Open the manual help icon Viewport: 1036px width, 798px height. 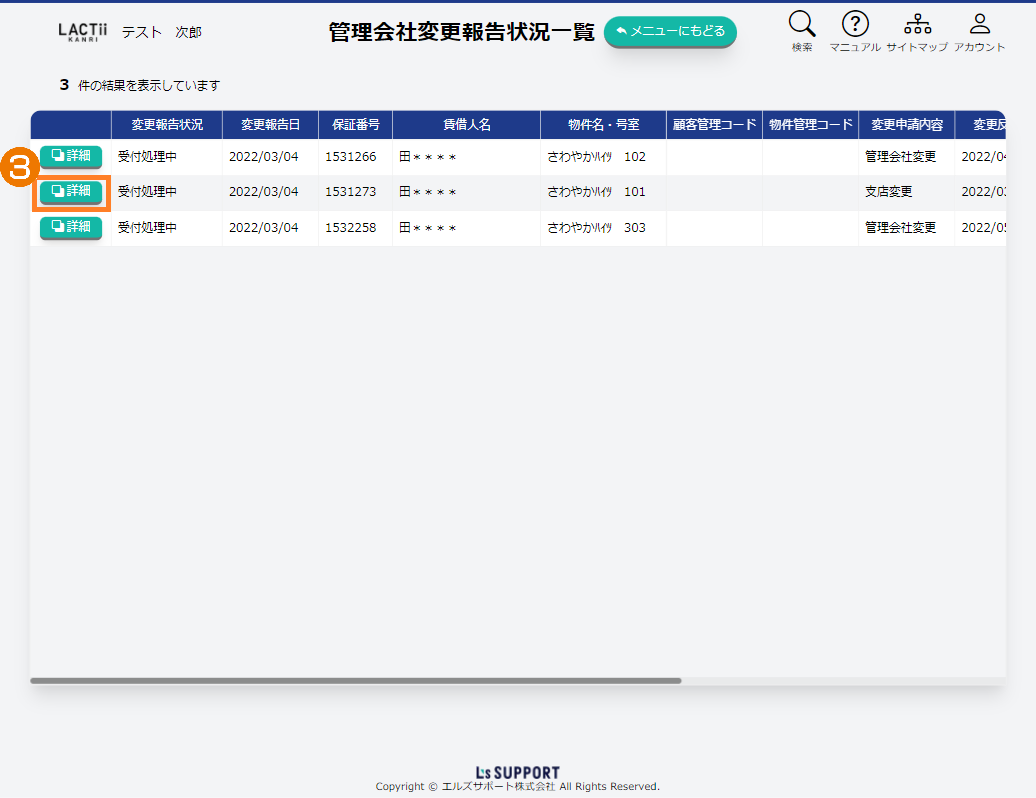[855, 25]
